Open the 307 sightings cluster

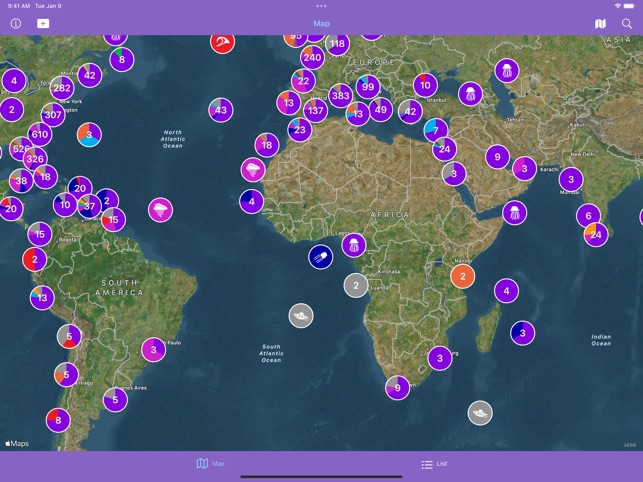pyautogui.click(x=53, y=114)
